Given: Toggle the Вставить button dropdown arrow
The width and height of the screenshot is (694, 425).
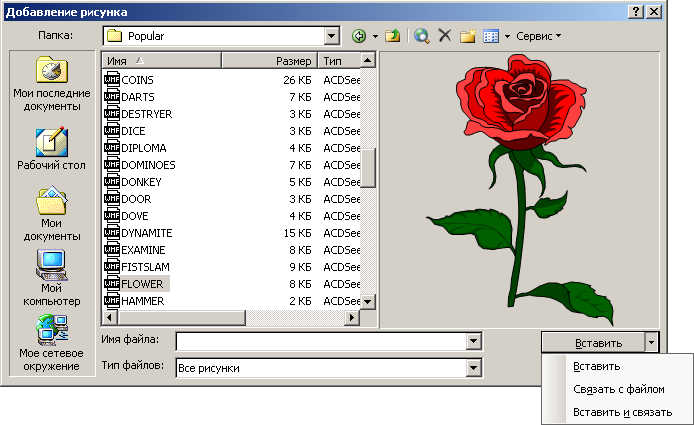Looking at the screenshot, I should (x=652, y=343).
